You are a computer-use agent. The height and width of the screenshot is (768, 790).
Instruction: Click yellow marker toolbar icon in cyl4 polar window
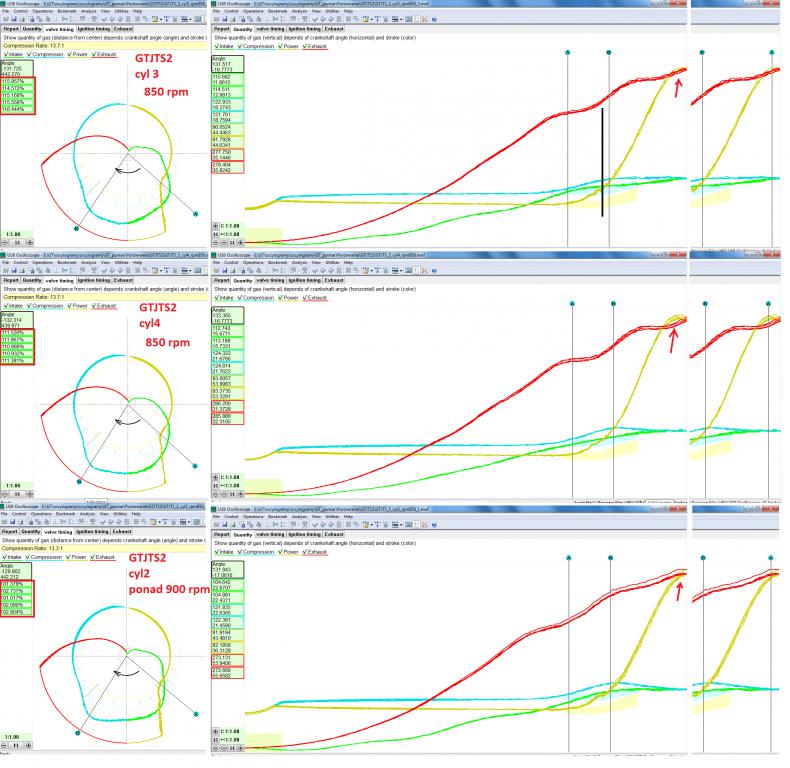(x=155, y=271)
